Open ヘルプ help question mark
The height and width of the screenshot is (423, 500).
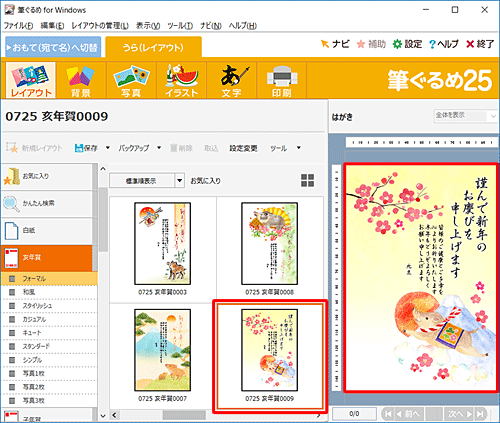(x=444, y=44)
